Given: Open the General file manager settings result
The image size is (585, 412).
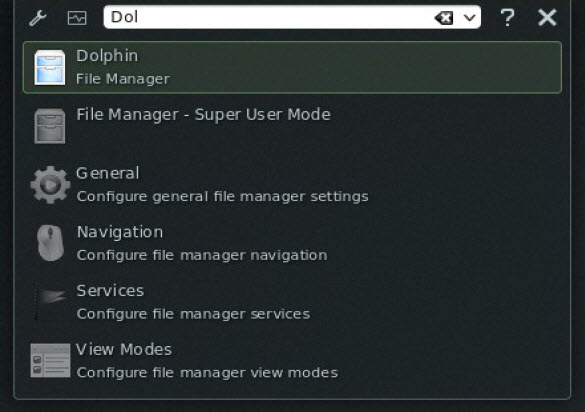Looking at the screenshot, I should pos(292,185).
